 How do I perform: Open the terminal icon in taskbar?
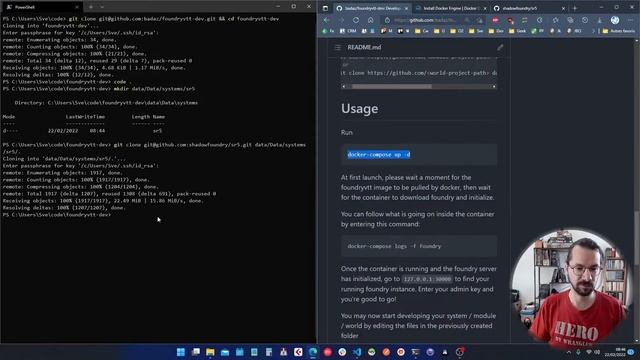coord(416,352)
